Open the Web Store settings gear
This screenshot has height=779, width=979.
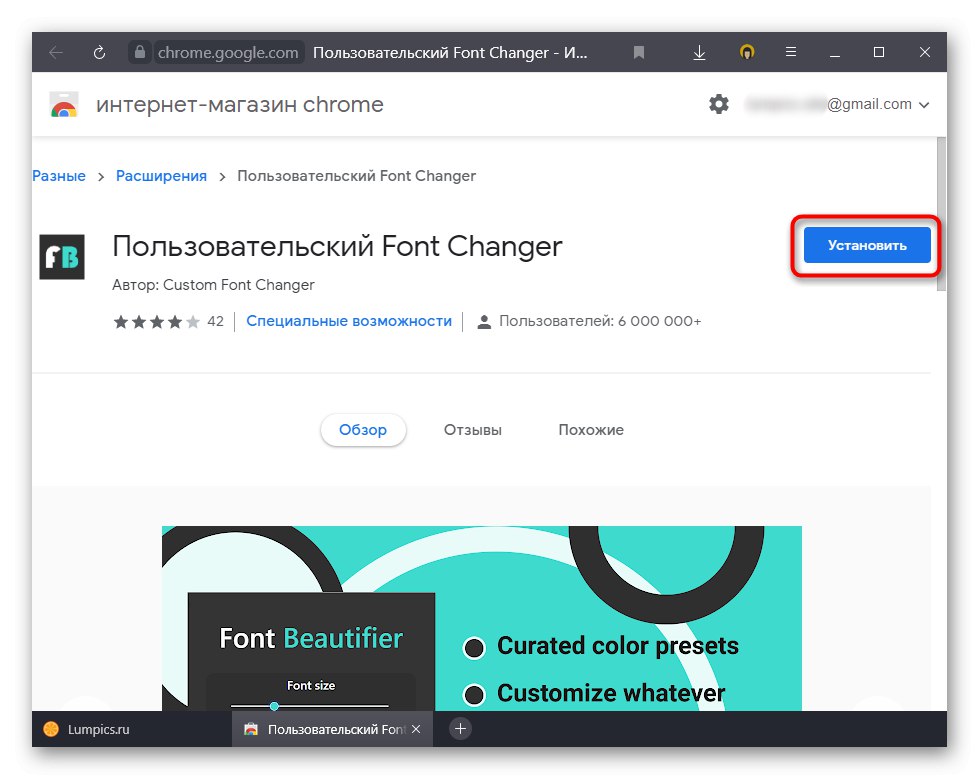718,104
